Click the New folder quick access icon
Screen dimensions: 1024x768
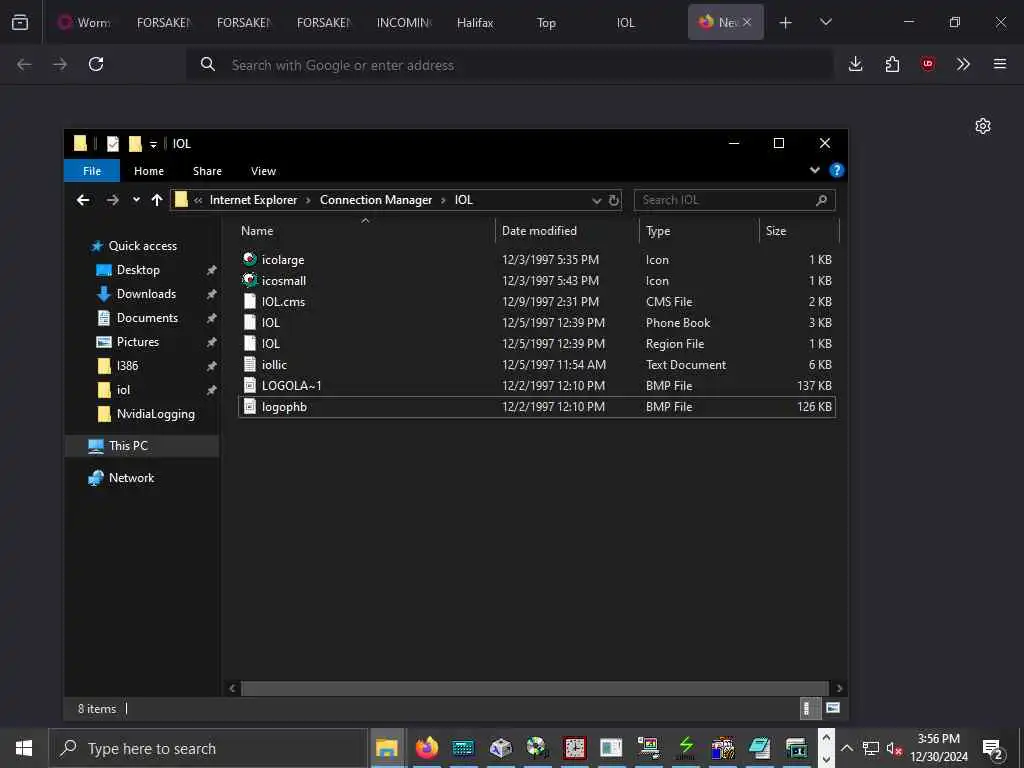click(x=135, y=144)
